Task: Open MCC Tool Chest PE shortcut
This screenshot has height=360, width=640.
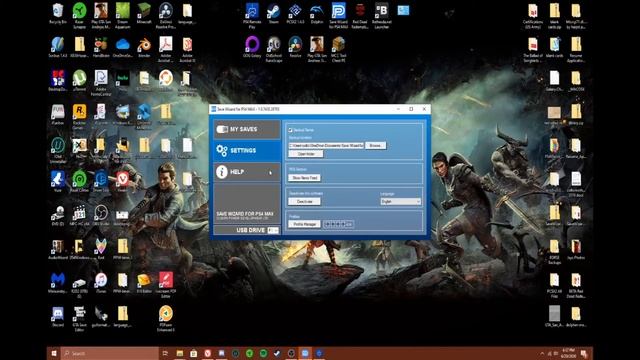Action: [x=338, y=49]
